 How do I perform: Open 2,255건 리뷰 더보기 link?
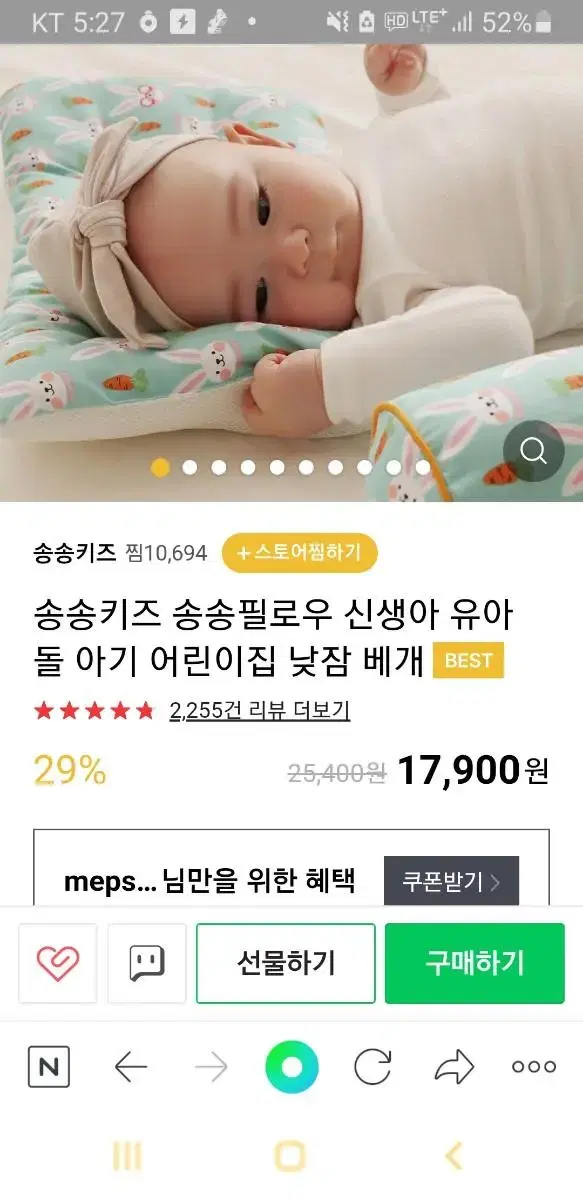tap(260, 711)
